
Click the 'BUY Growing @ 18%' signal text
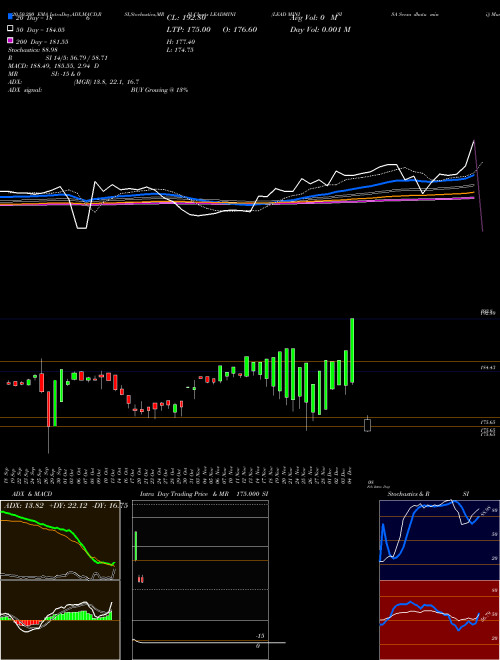(x=160, y=90)
